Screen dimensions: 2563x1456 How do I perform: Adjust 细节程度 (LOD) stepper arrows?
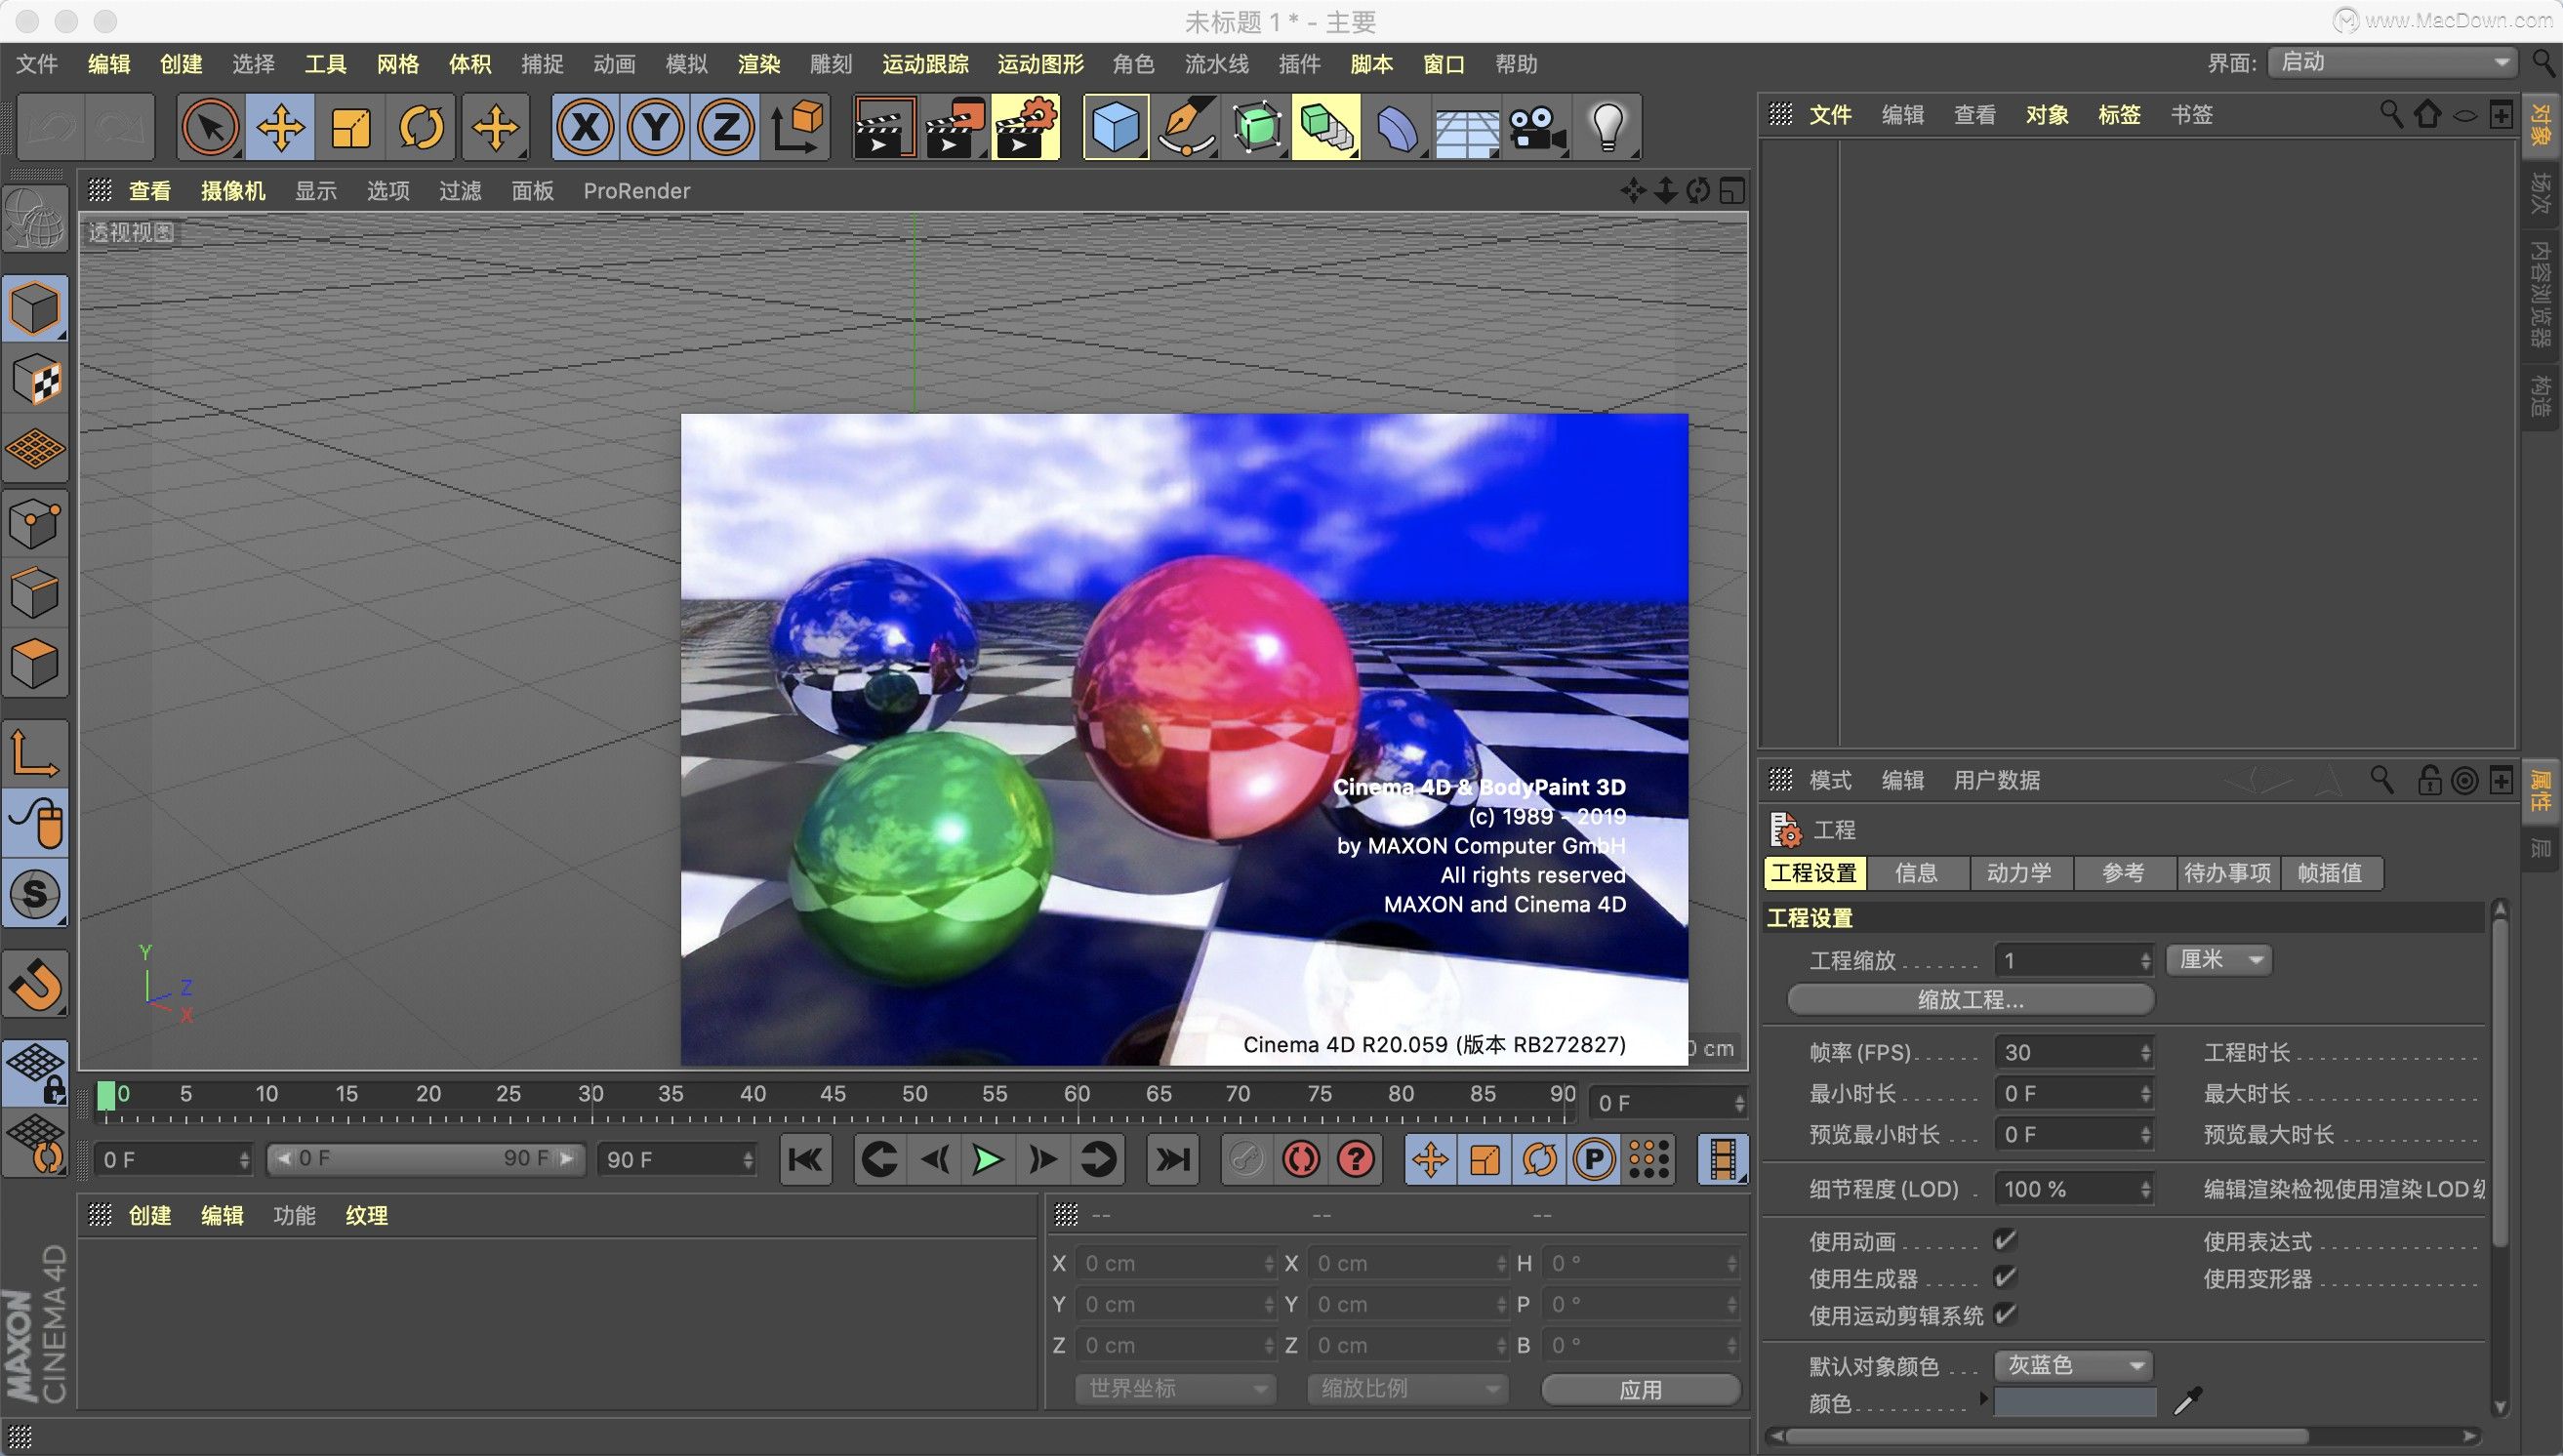2144,1189
